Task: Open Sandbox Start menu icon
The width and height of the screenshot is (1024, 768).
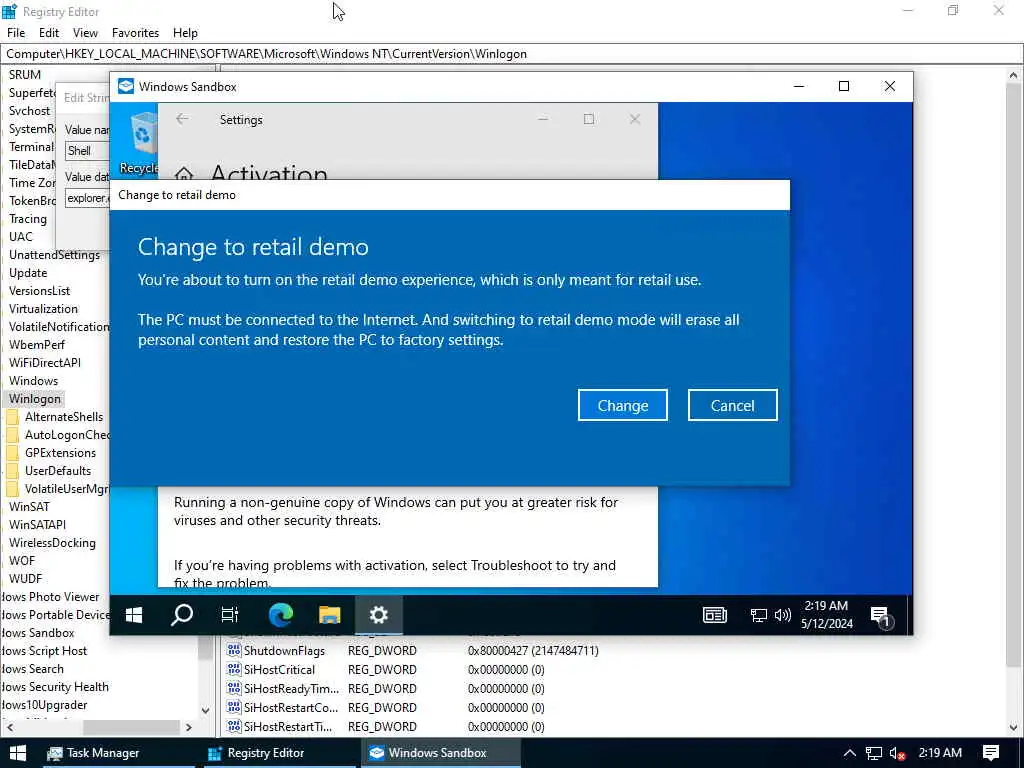Action: click(134, 615)
